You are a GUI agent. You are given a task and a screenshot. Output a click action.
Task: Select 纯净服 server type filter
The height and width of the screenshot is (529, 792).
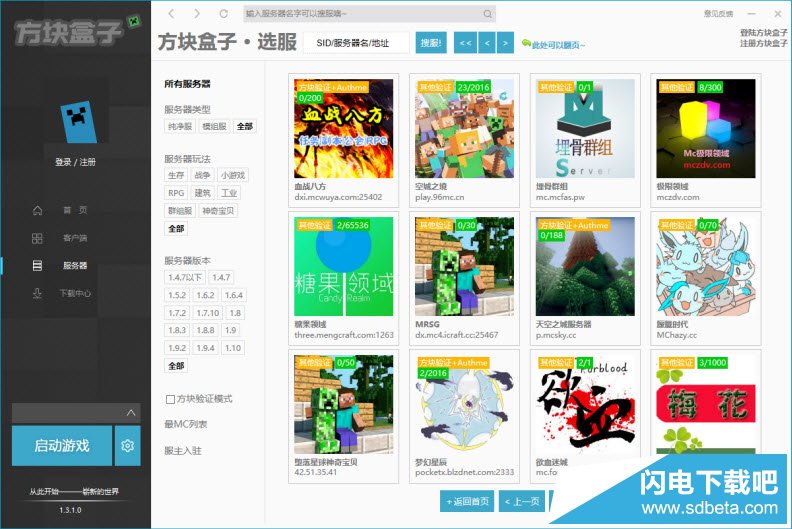click(180, 126)
